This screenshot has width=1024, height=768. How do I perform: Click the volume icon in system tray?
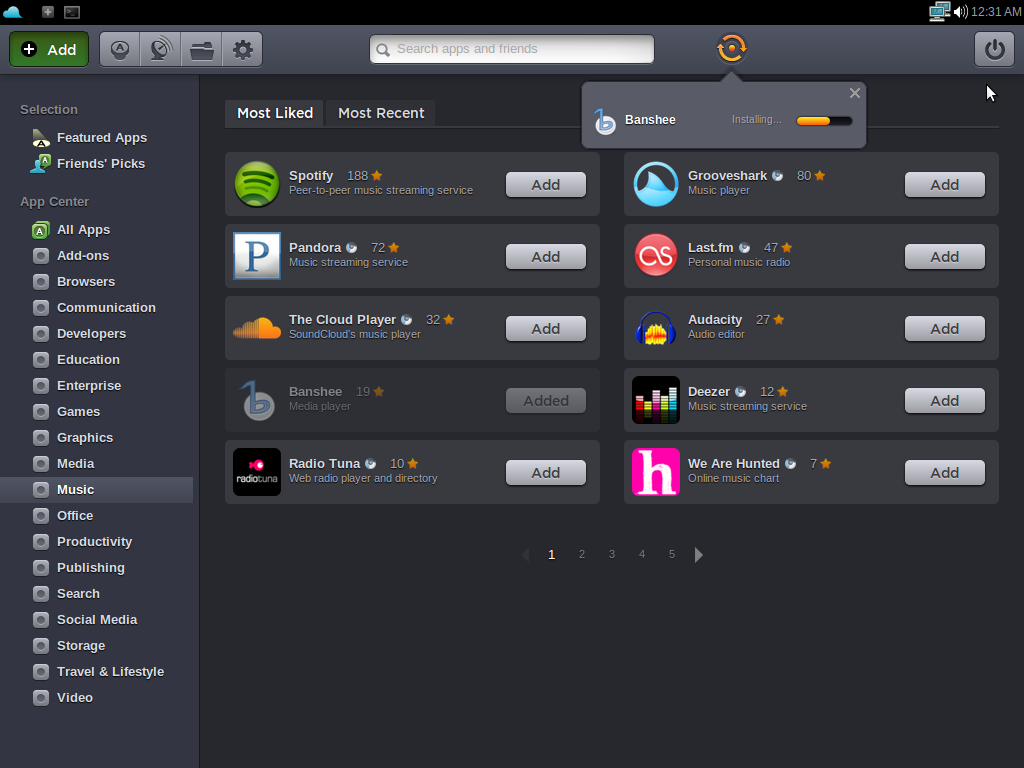(960, 12)
